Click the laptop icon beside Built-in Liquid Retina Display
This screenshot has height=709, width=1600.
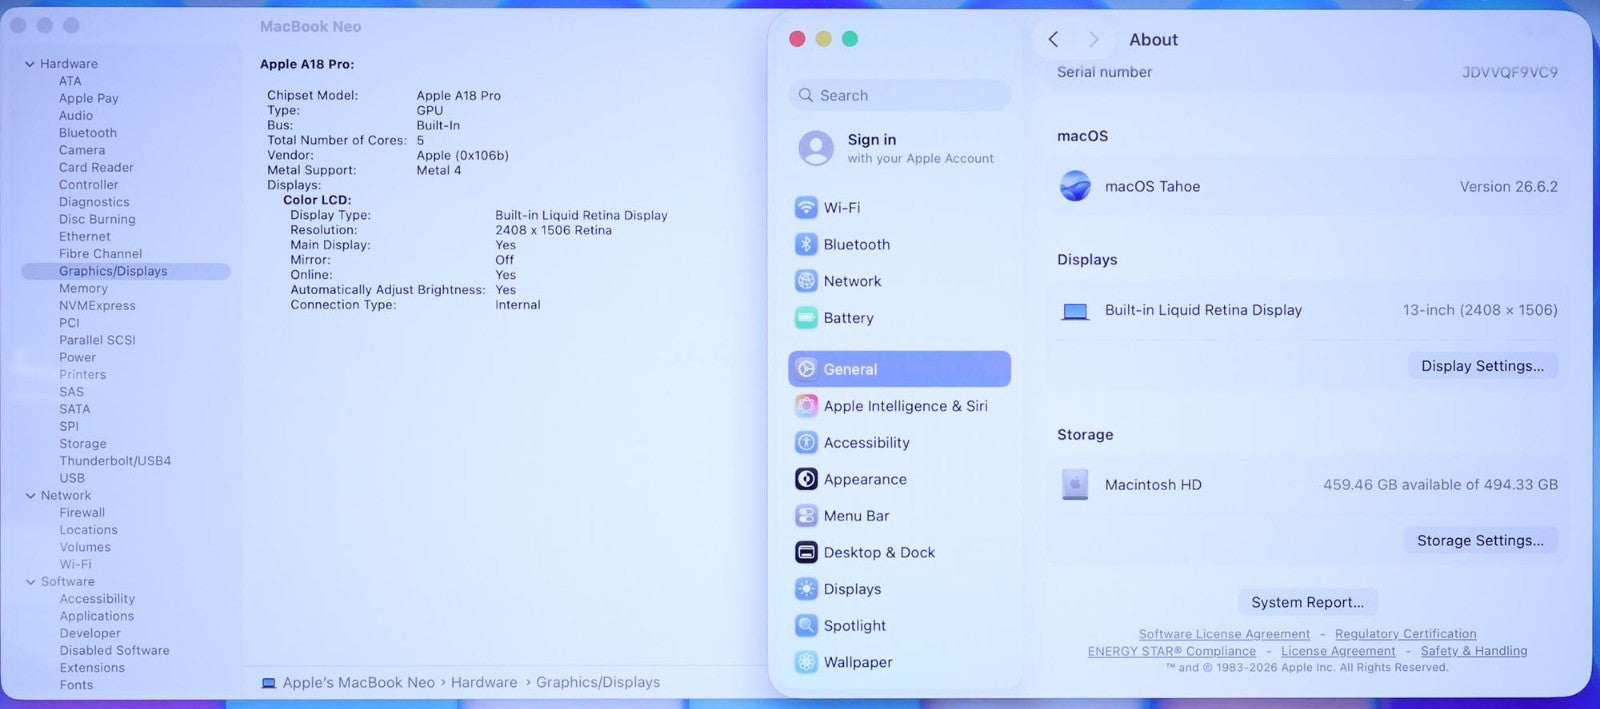coord(1075,311)
